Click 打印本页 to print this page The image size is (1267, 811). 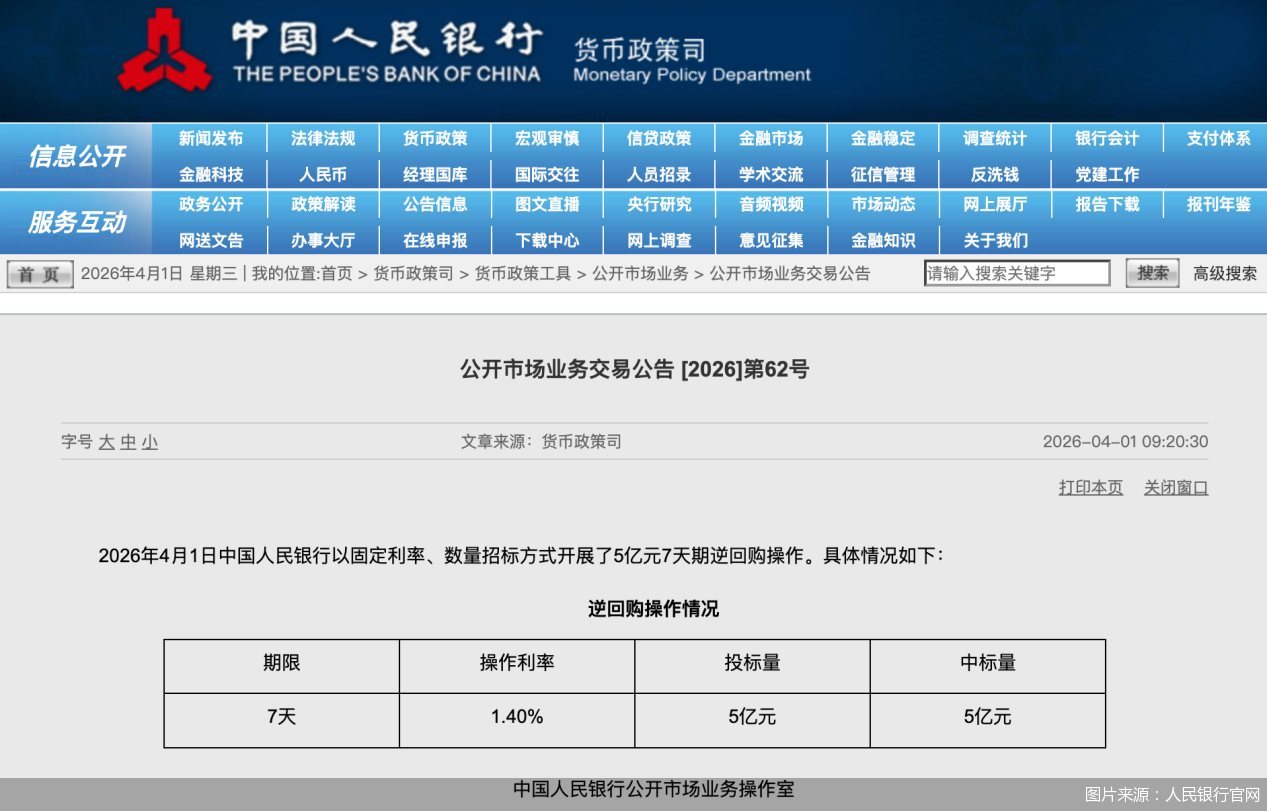1089,487
